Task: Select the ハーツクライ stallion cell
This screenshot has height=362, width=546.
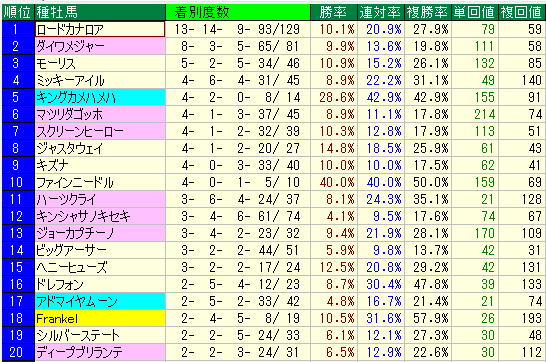Action: [x=100, y=199]
